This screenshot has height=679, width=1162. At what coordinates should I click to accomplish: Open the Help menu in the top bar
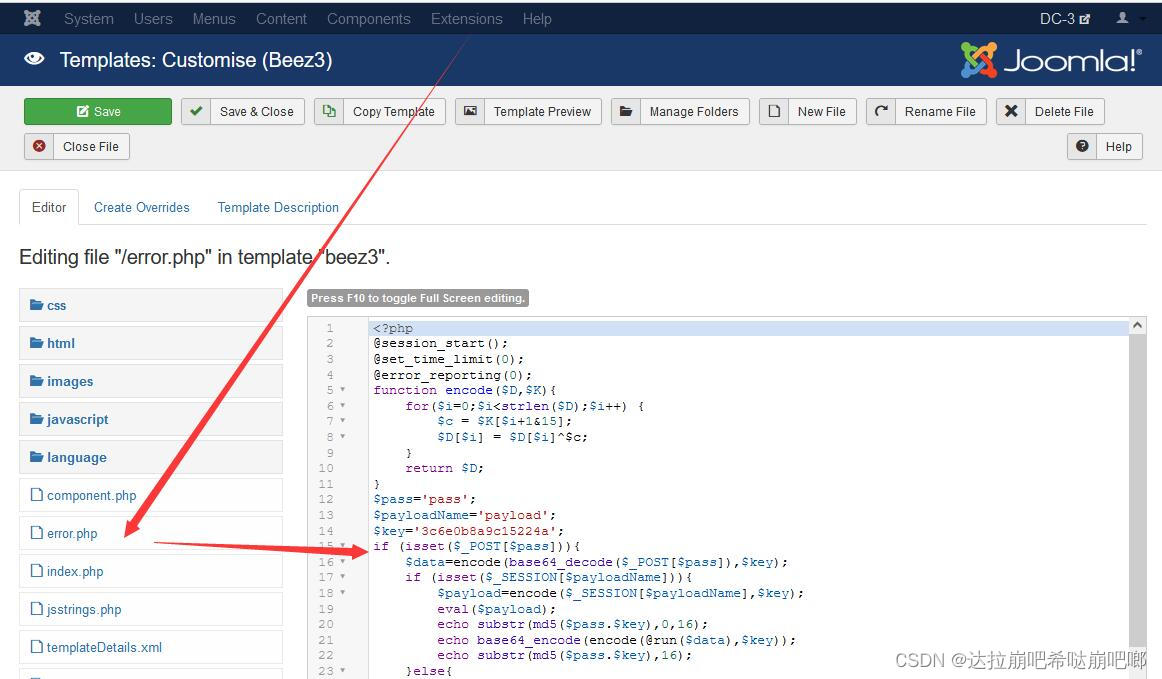(537, 19)
